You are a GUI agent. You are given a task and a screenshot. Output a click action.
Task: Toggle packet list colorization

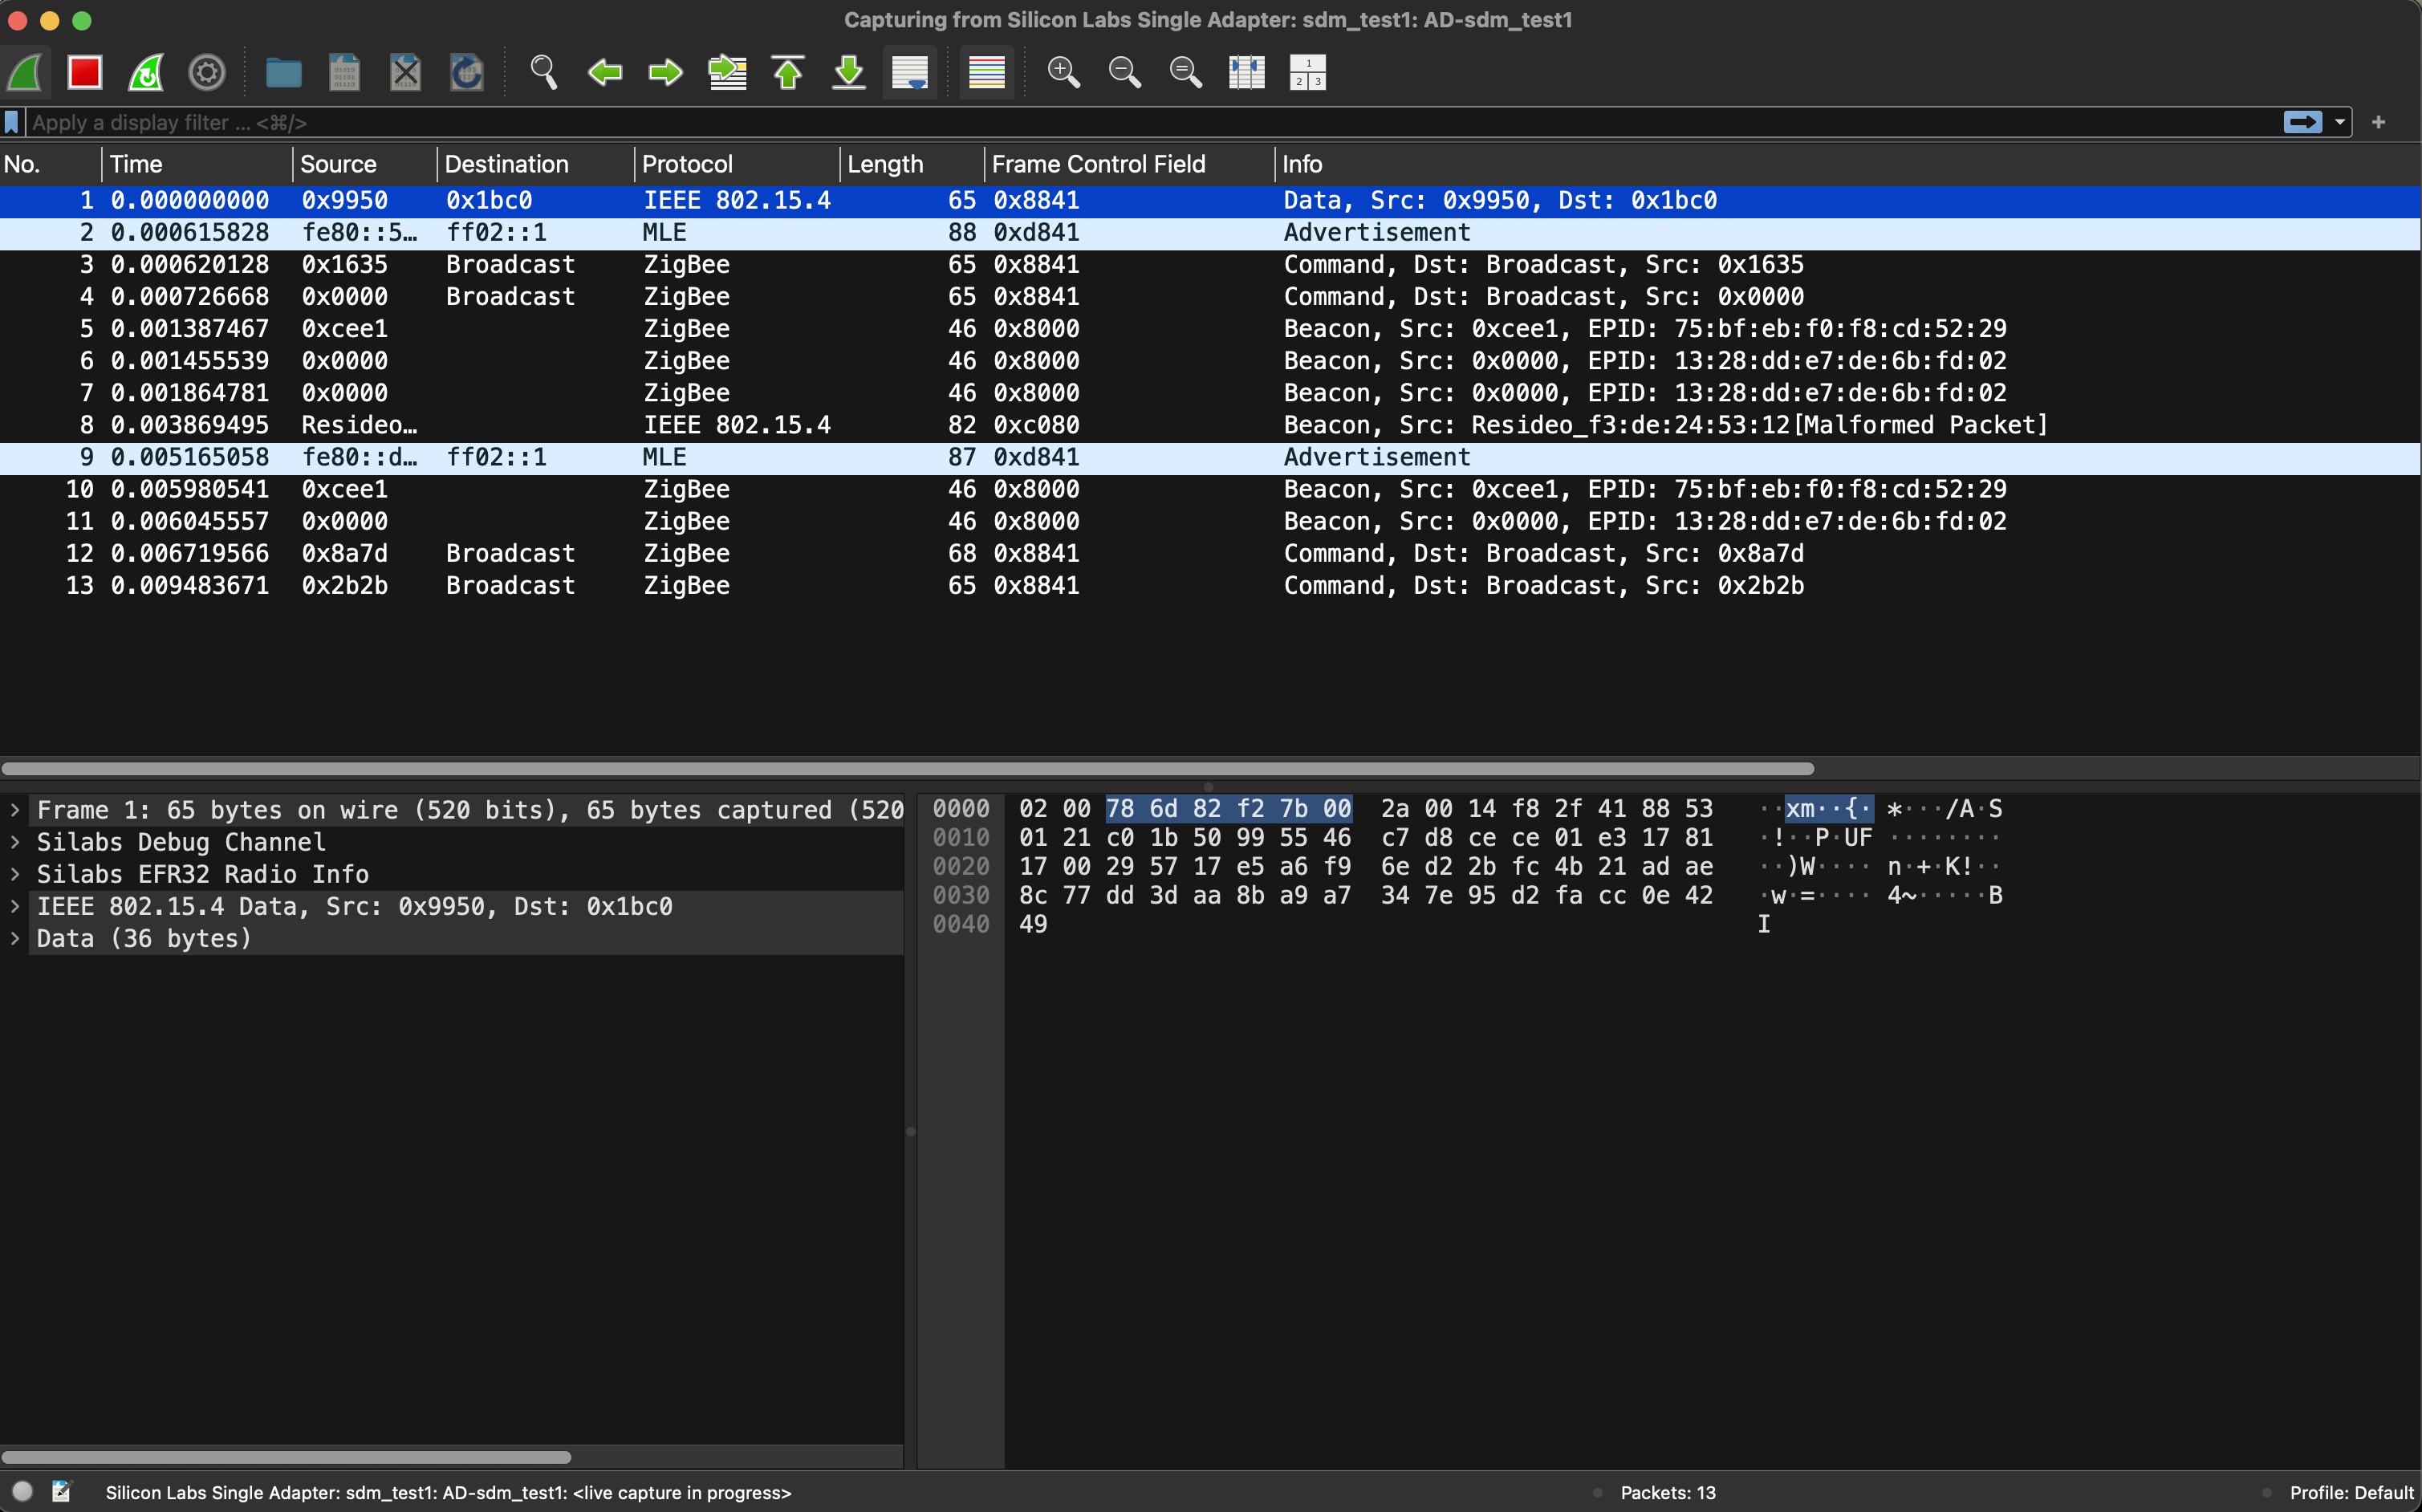(x=986, y=72)
